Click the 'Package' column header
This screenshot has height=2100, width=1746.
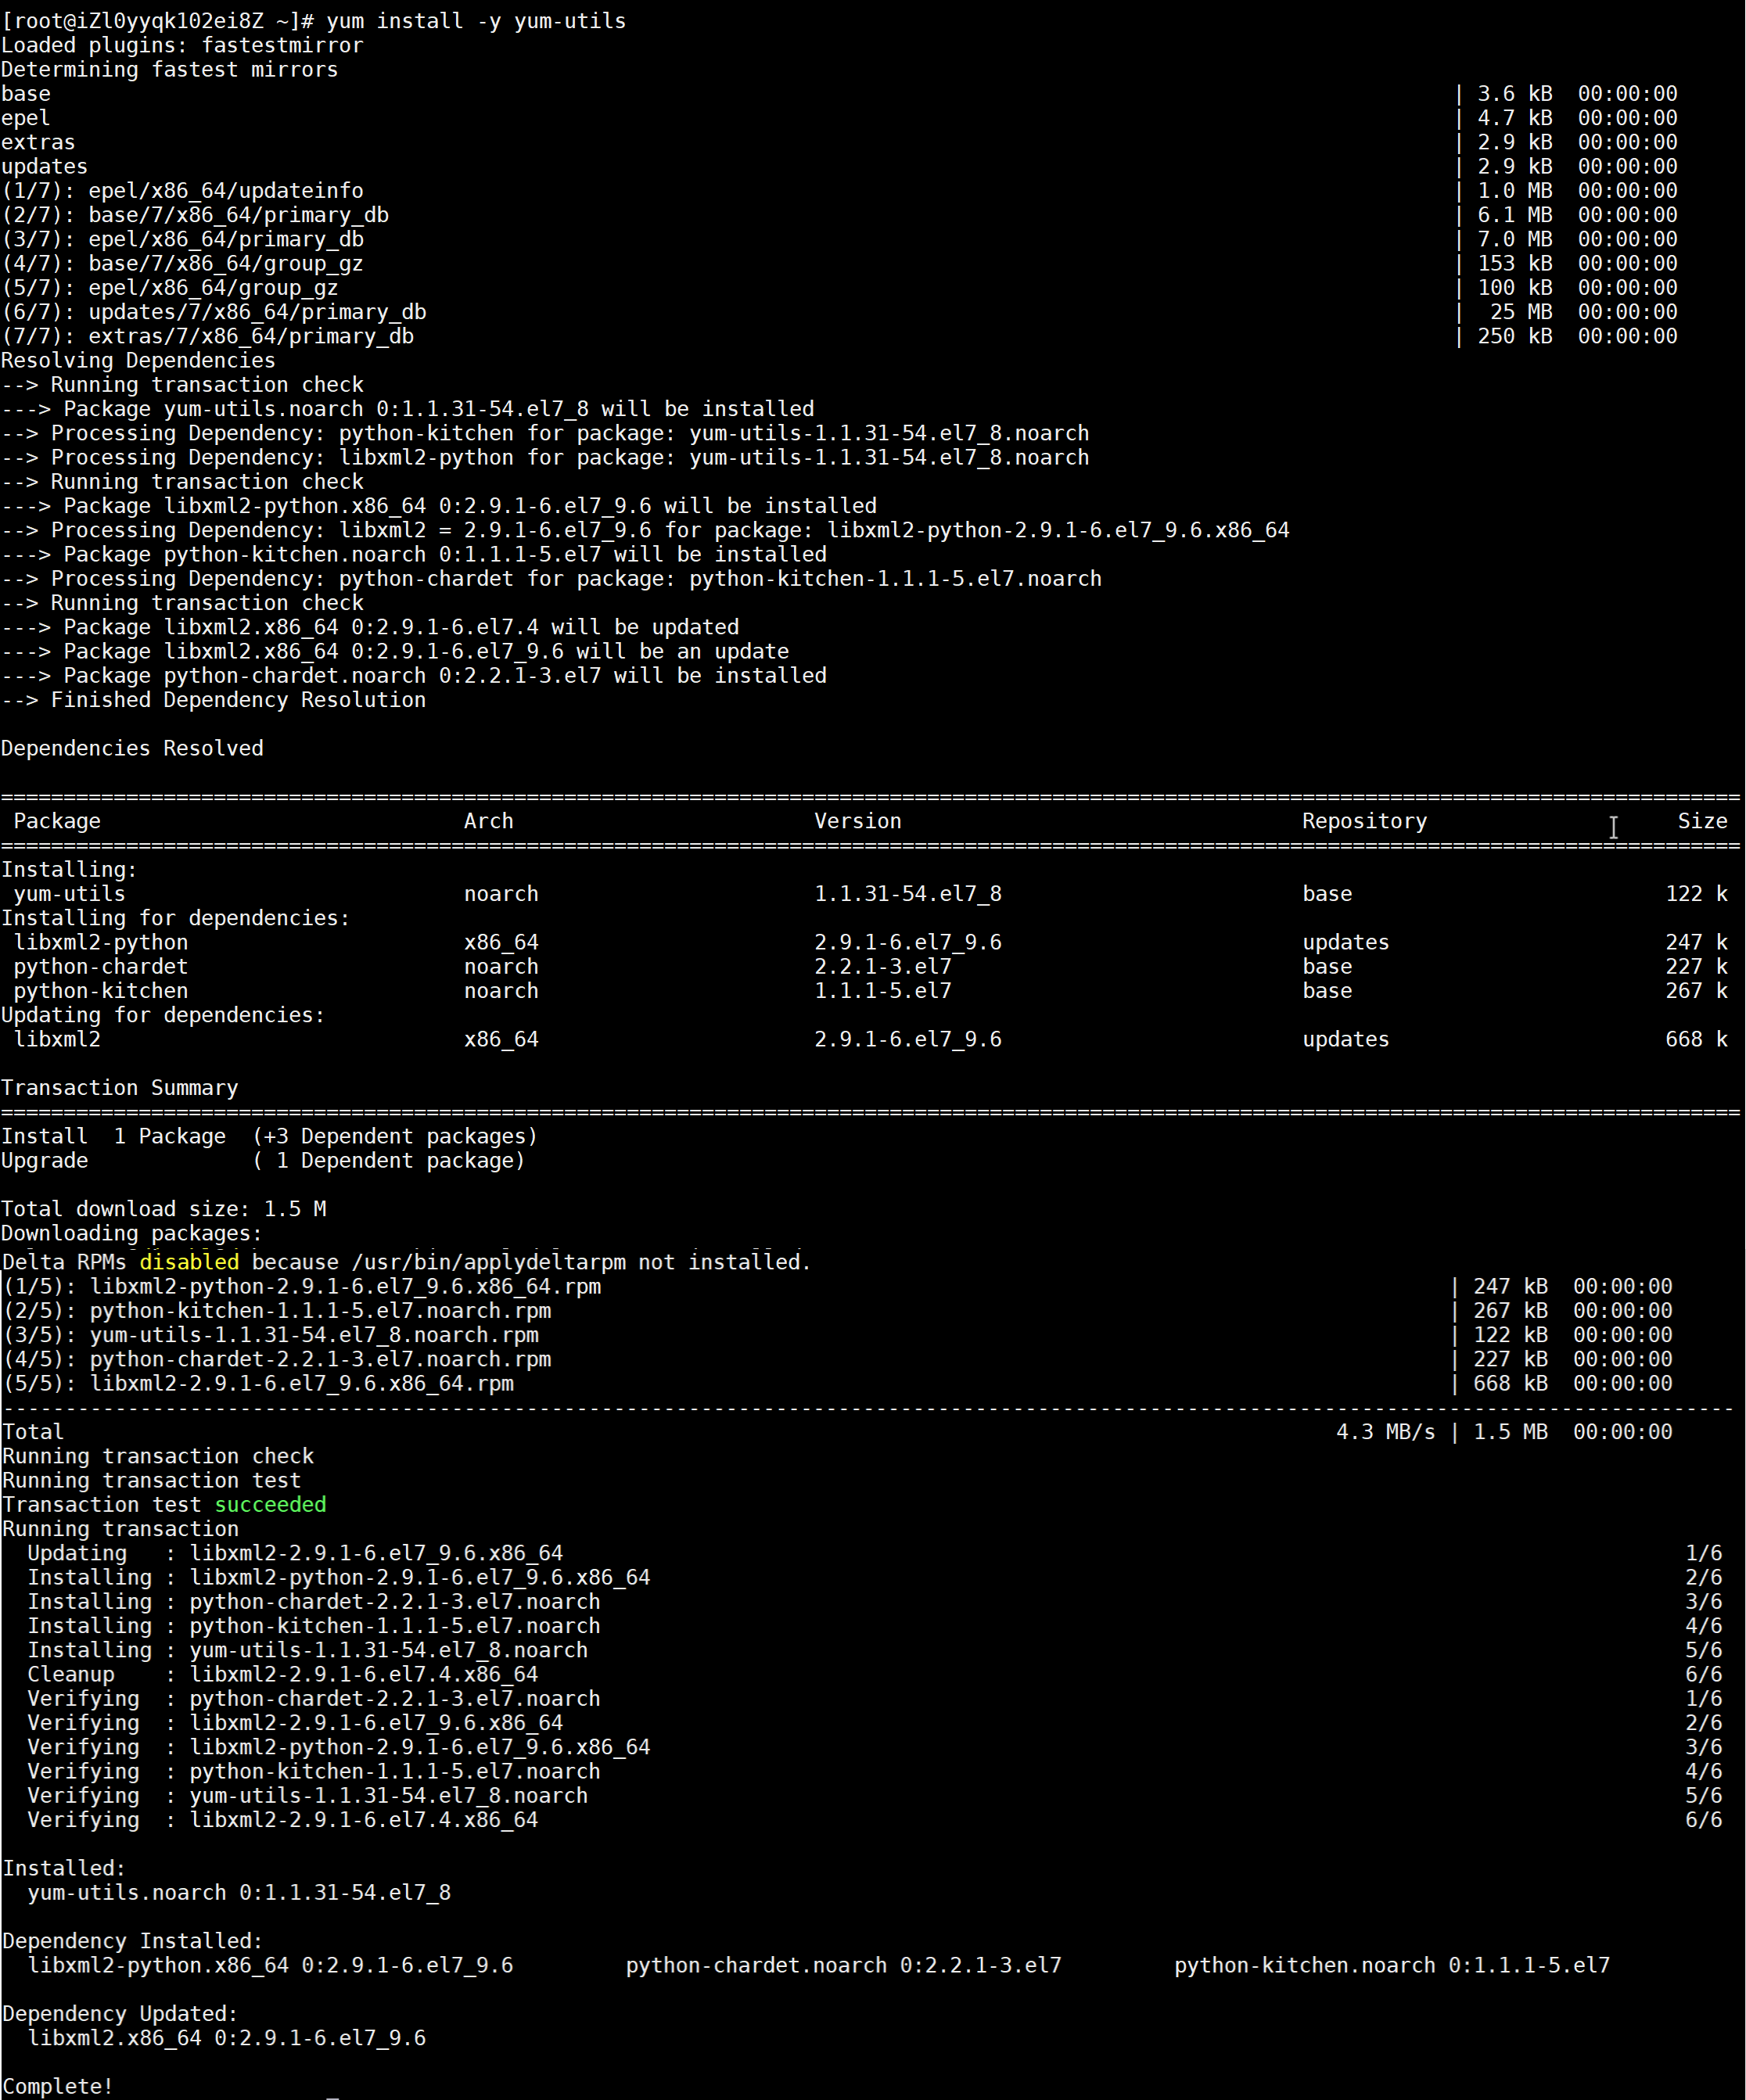click(x=57, y=821)
